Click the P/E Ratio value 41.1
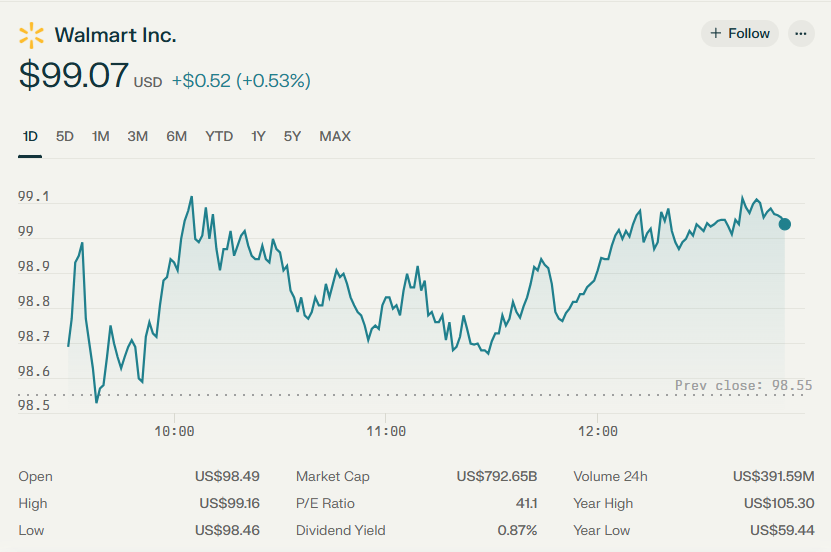Viewport: 831px width, 552px height. click(x=526, y=503)
